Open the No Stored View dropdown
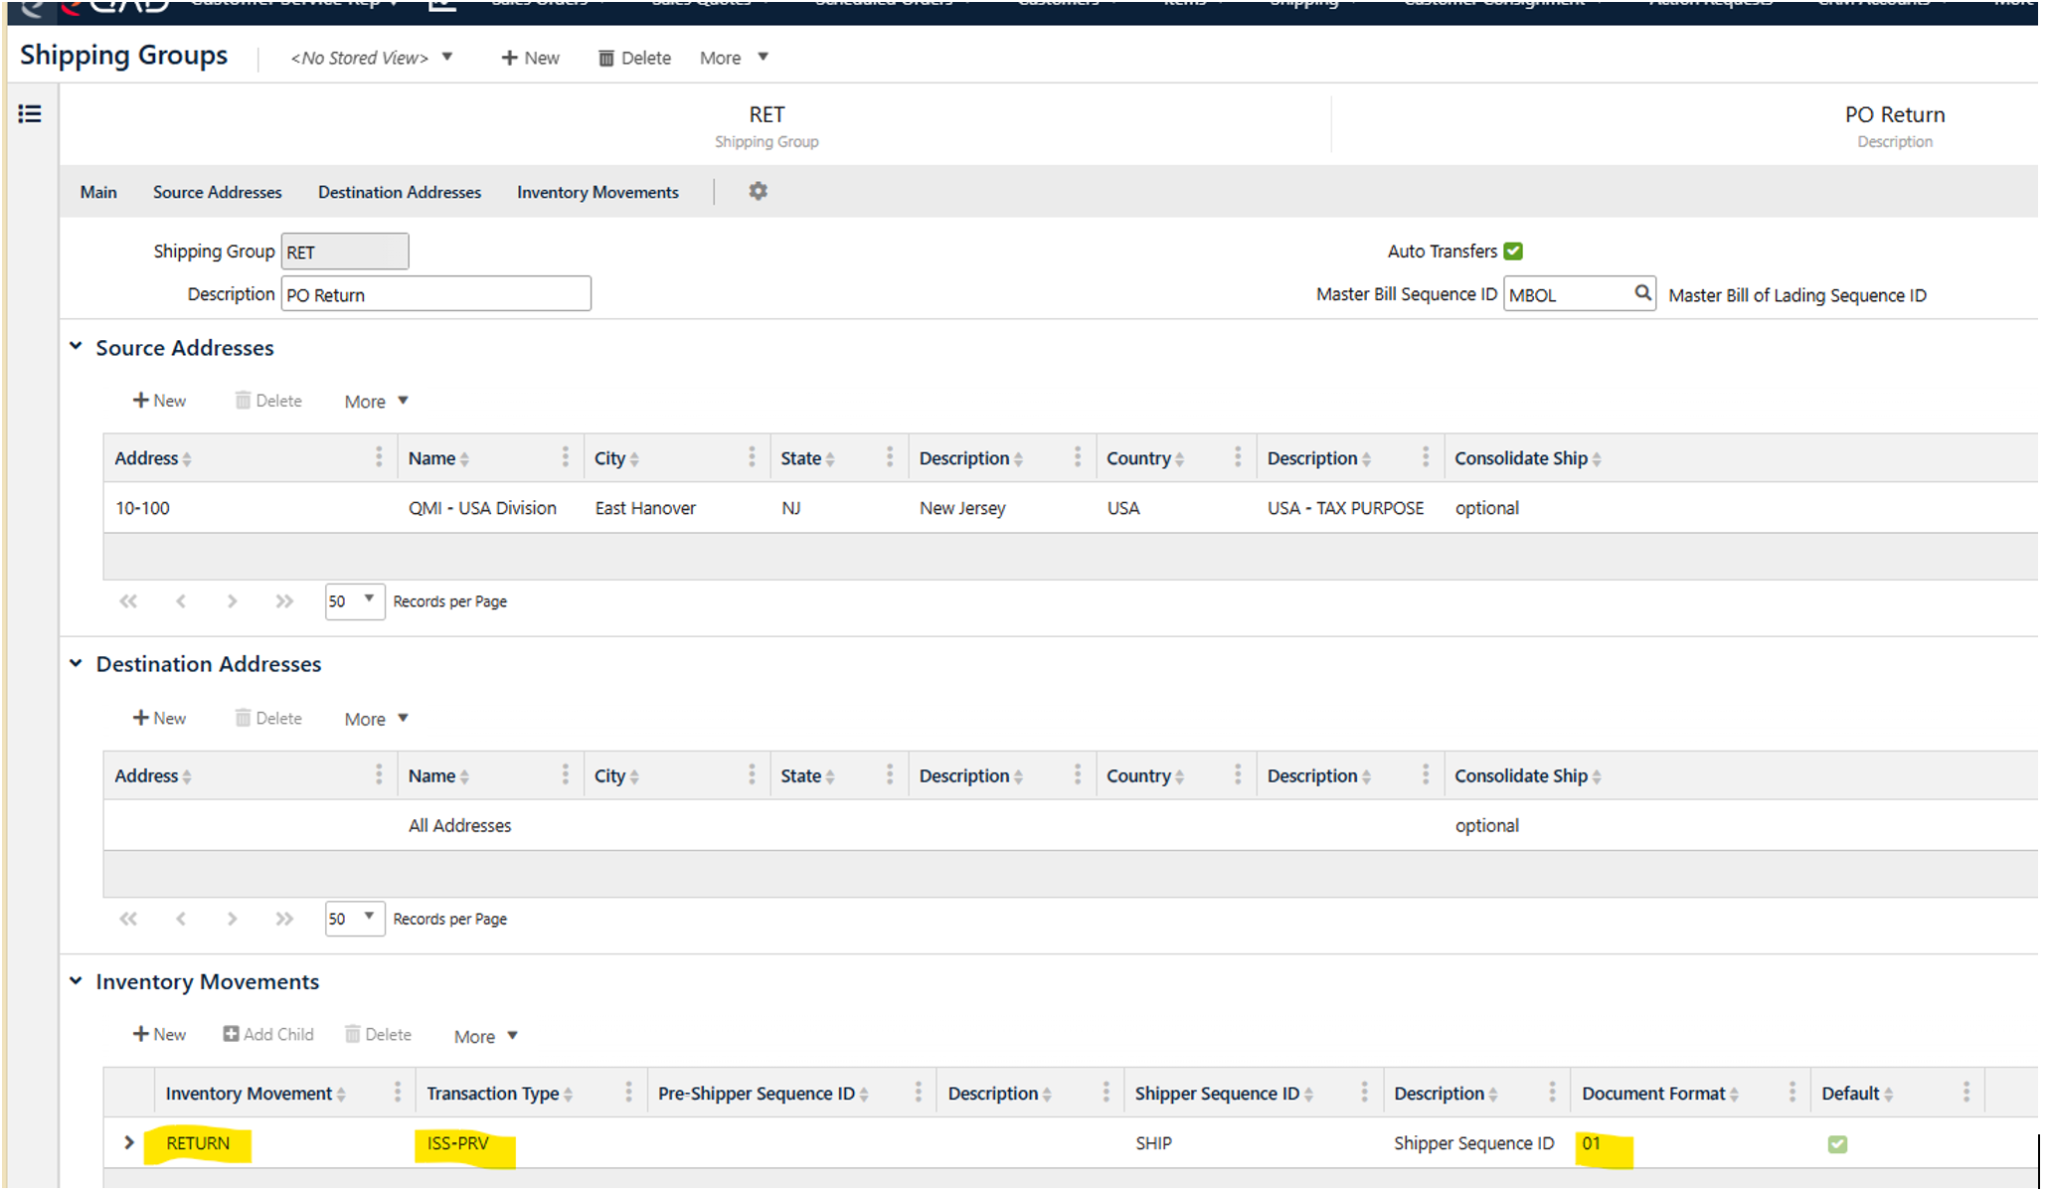Viewport: 2048px width, 1194px height. pos(447,57)
